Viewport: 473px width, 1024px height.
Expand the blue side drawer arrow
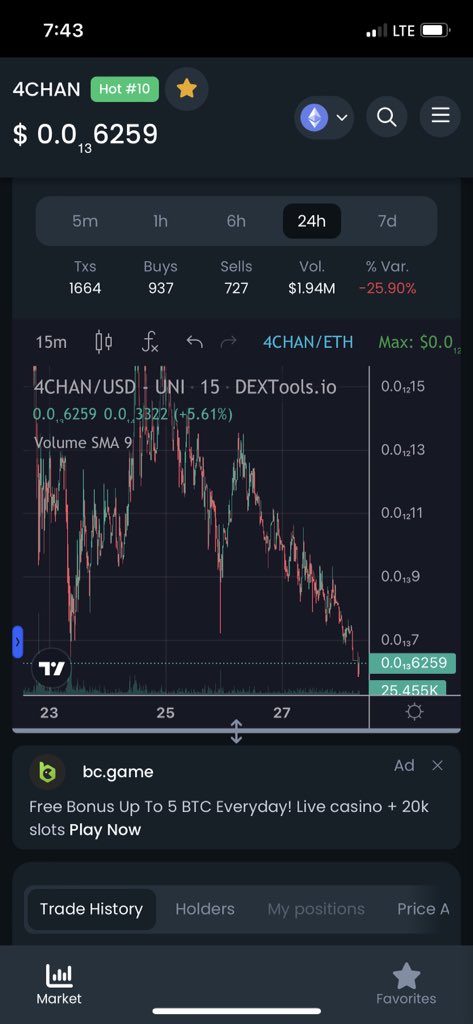click(x=18, y=642)
